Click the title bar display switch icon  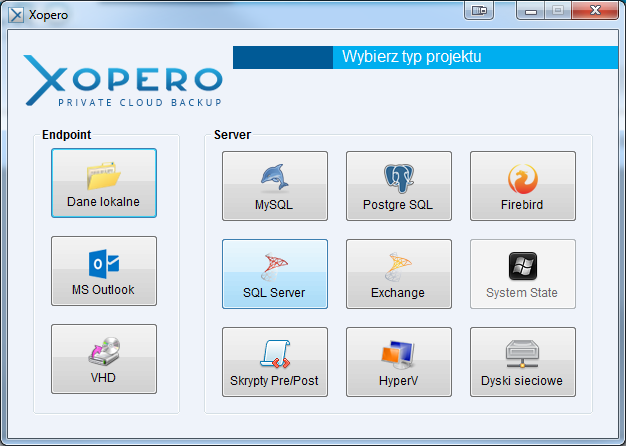479,10
